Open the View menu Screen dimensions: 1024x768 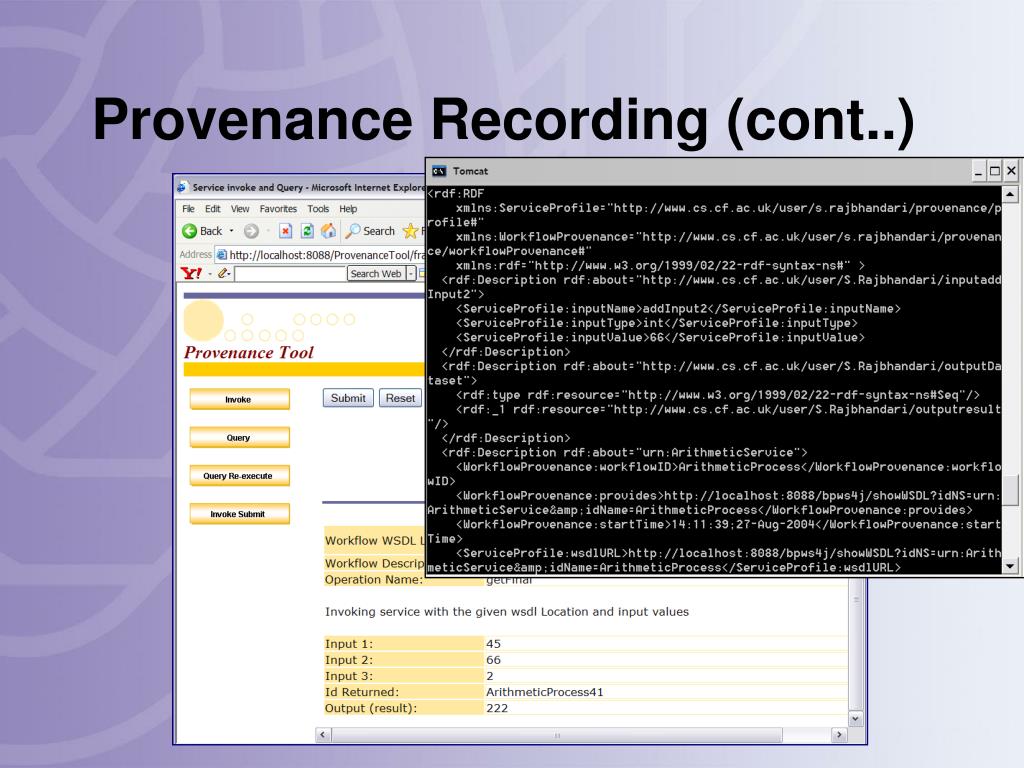coord(240,209)
